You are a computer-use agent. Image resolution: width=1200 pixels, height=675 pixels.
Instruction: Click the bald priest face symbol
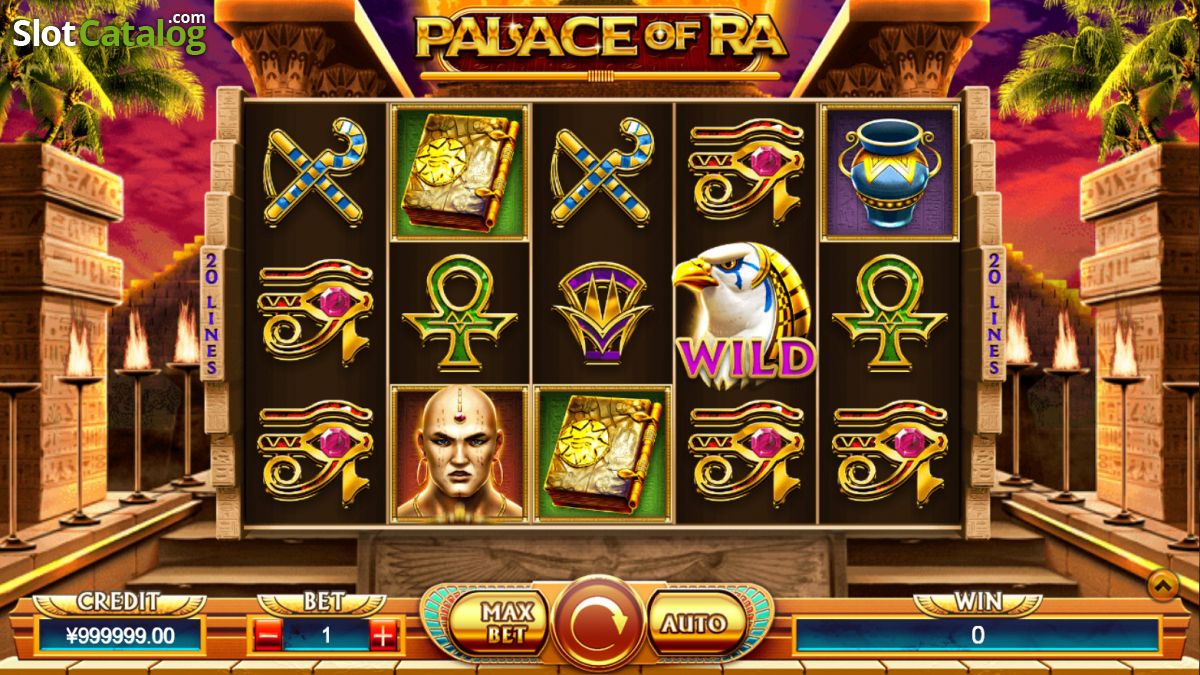click(459, 454)
